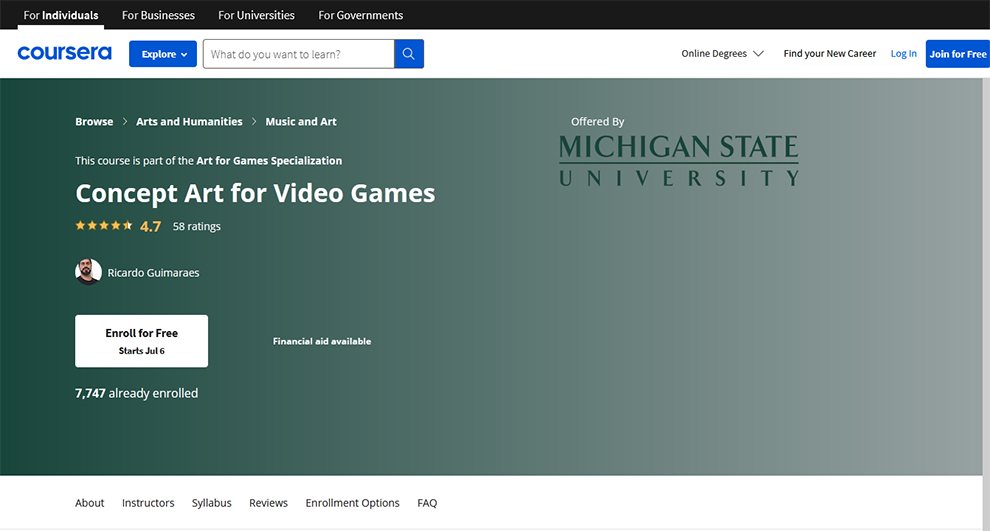Click the search magnifier button

click(x=409, y=54)
